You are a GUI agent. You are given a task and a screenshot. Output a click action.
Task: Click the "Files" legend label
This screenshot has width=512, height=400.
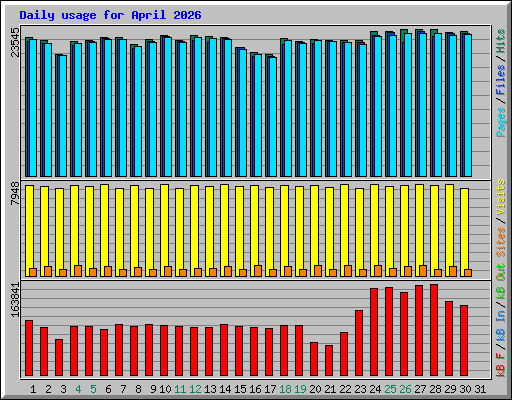(501, 80)
